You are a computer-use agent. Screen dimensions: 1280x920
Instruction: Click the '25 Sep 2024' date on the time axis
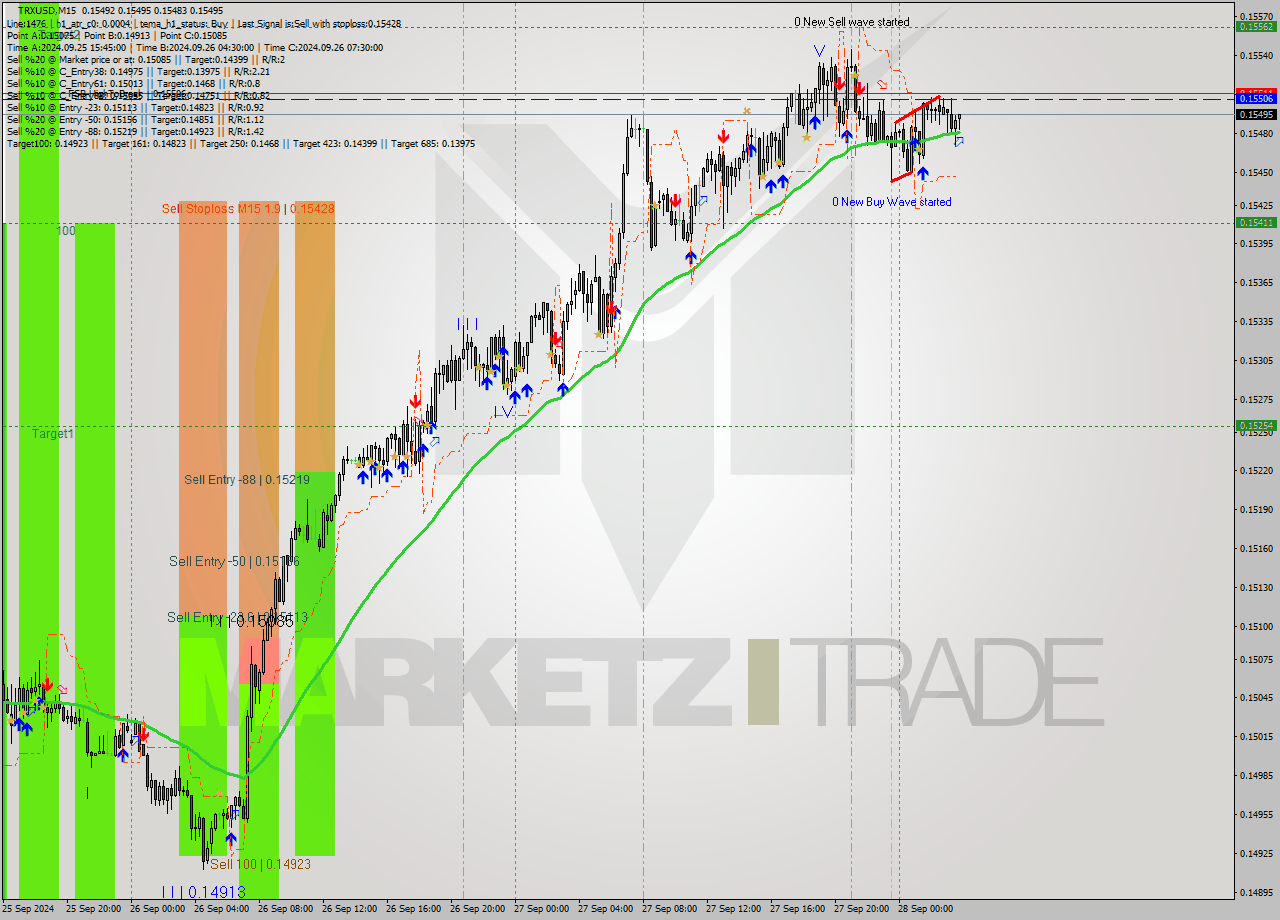(29, 909)
